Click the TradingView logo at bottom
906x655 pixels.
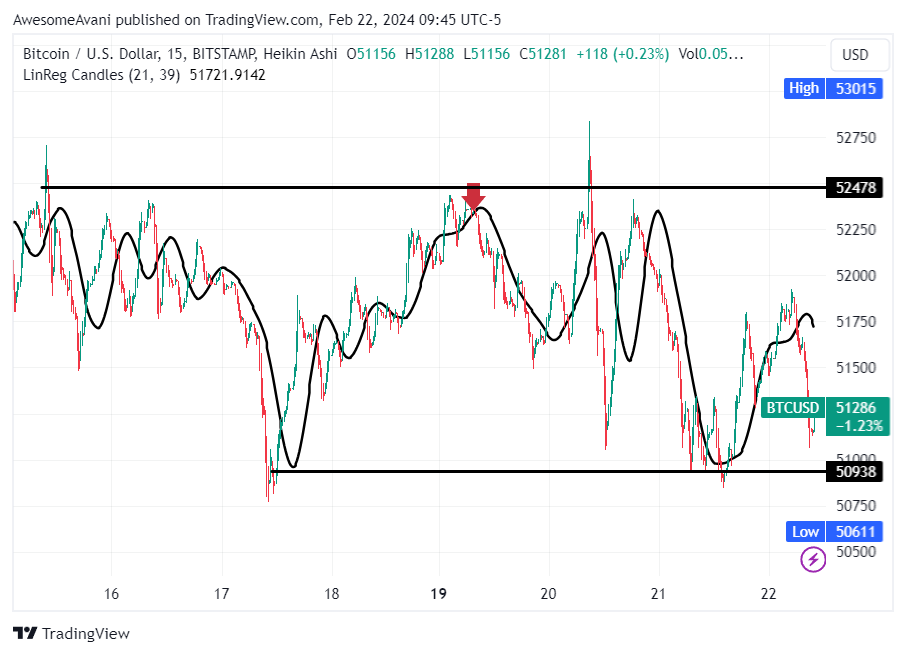coord(71,634)
